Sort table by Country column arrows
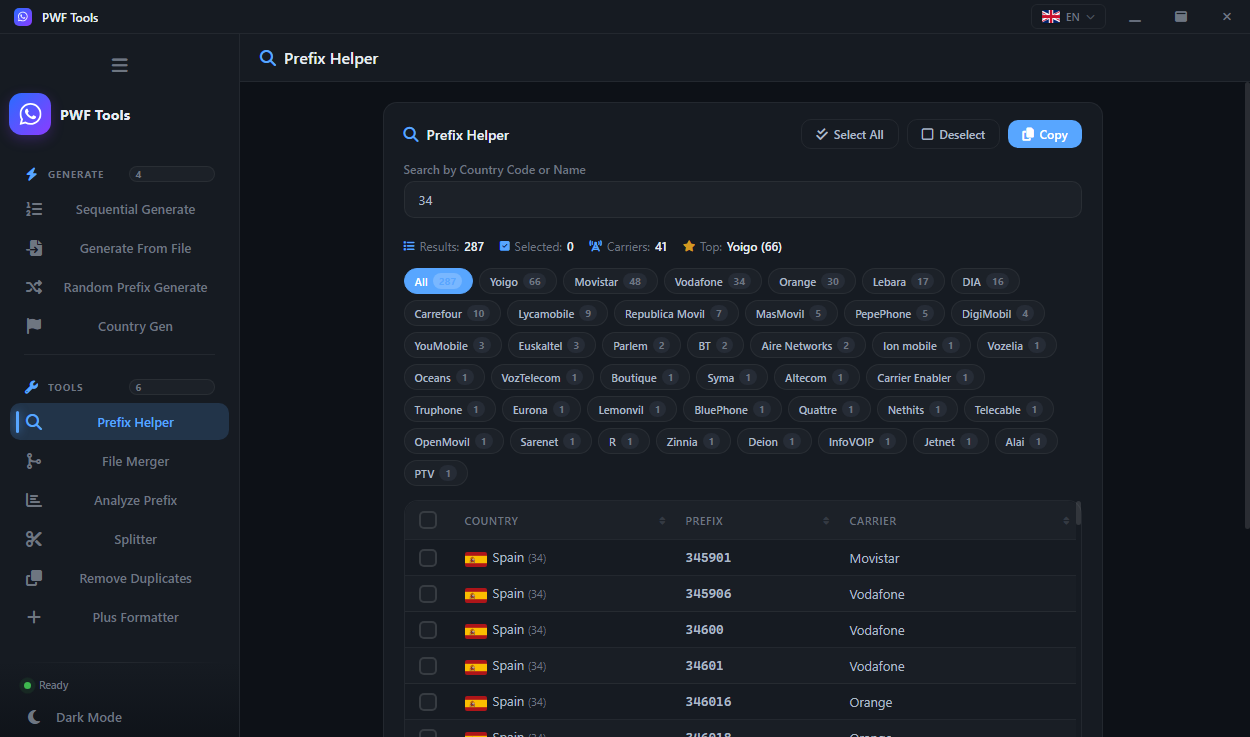Image resolution: width=1250 pixels, height=737 pixels. click(662, 521)
